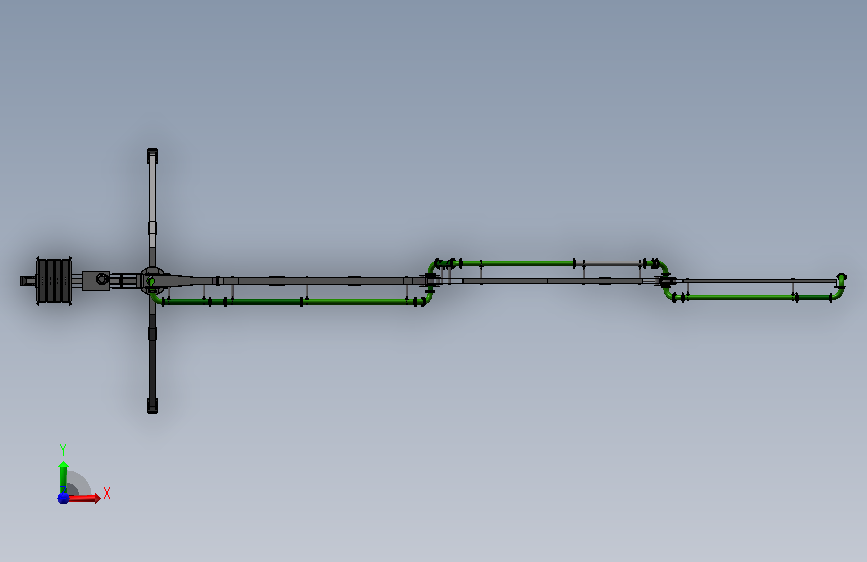Screen dimensions: 867x562
Task: Click the green Y axis arrow of the triad
Action: tap(63, 478)
